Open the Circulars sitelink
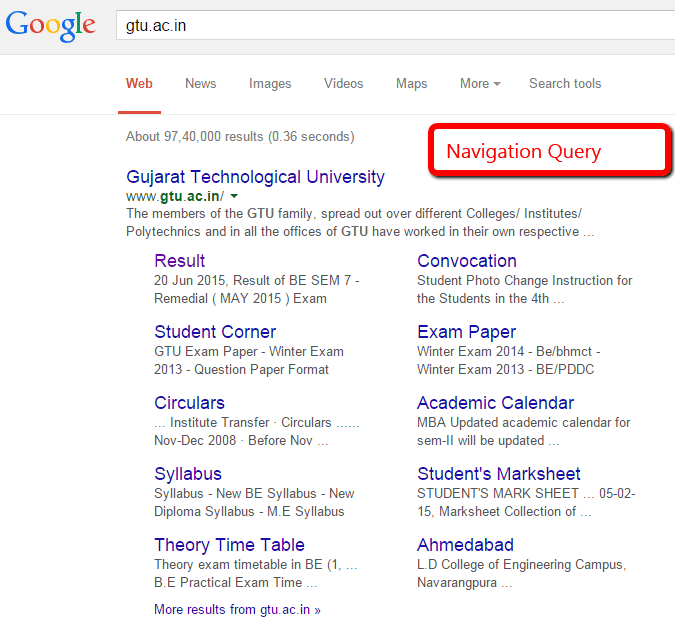This screenshot has height=619, width=675. click(189, 403)
